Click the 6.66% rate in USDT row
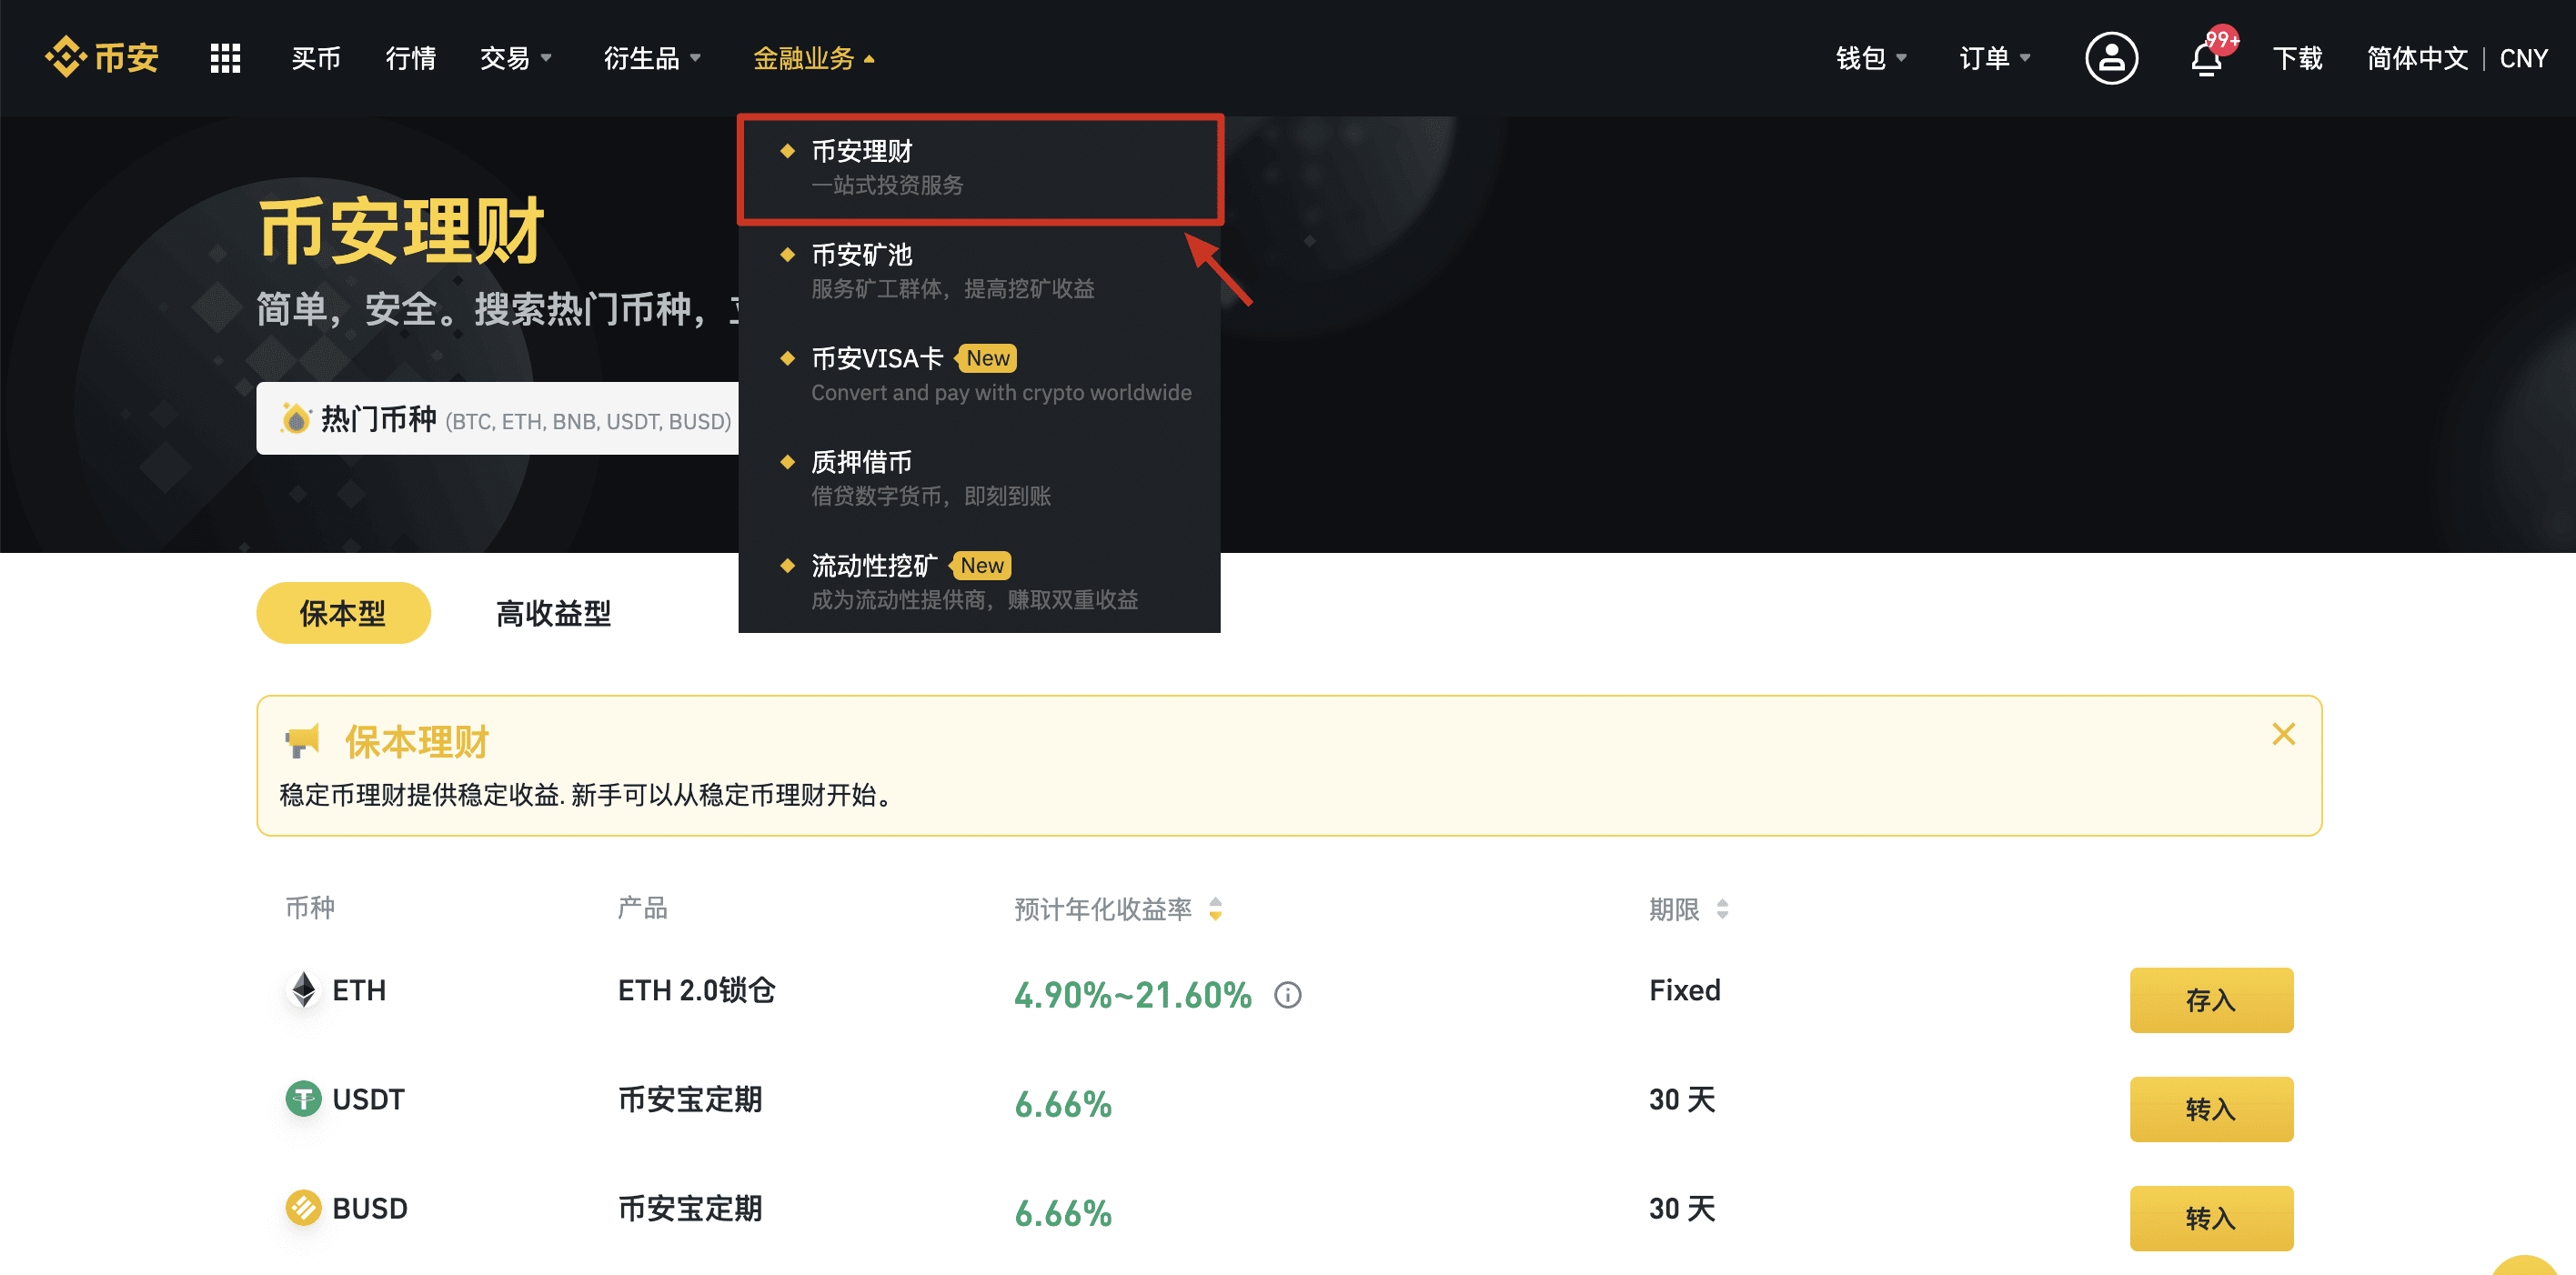 (1063, 1104)
